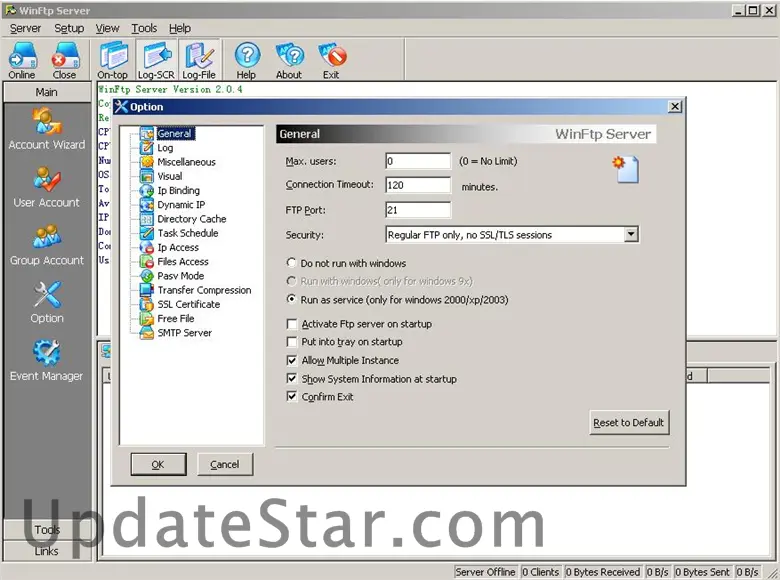Toggle the On-top toolbar icon
This screenshot has width=780, height=580.
coord(113,61)
